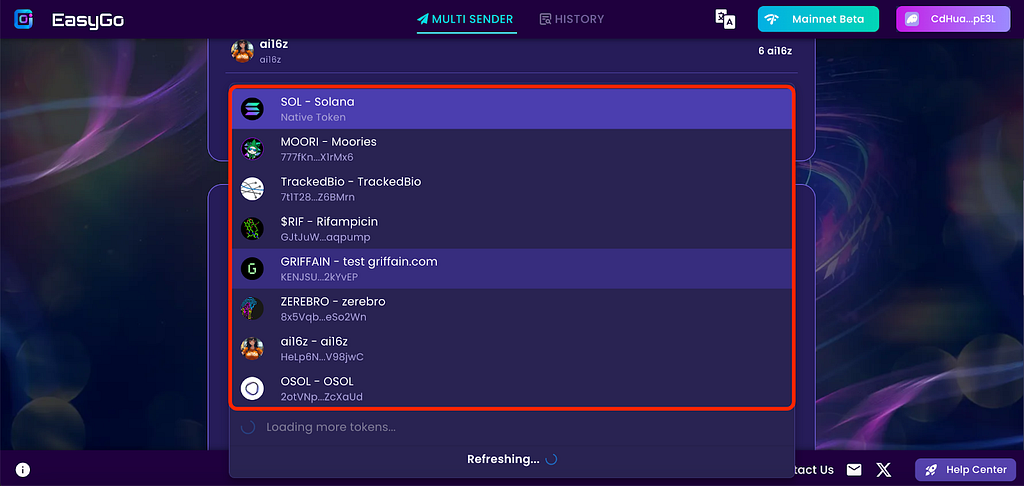Select the selected ai16z token field
The height and width of the screenshot is (486, 1024).
pyautogui.click(x=511, y=51)
